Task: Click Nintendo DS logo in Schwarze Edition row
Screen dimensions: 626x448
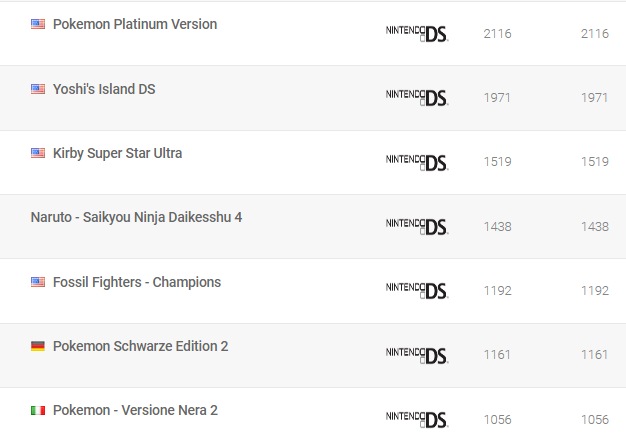Action: [416, 354]
